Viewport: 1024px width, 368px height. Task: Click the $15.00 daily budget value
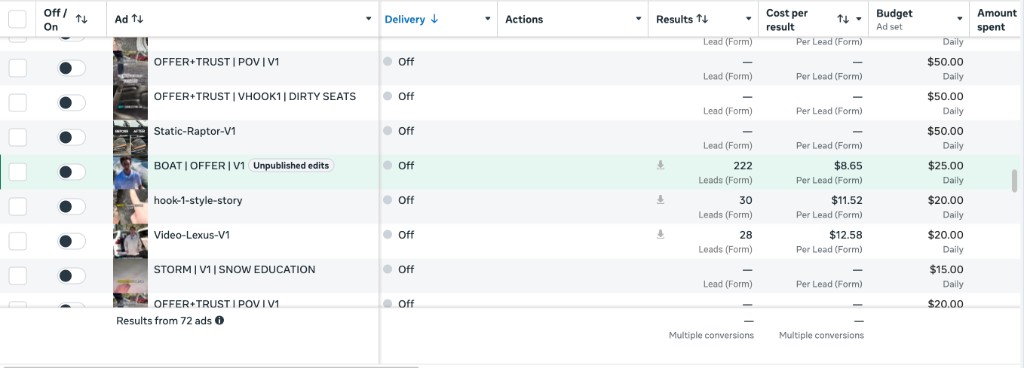946,269
